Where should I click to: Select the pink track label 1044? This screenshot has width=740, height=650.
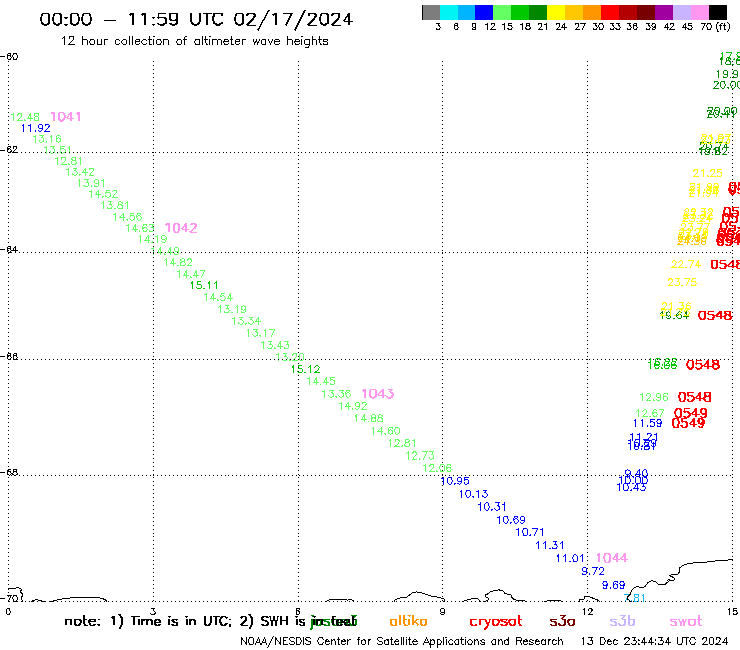pos(612,558)
